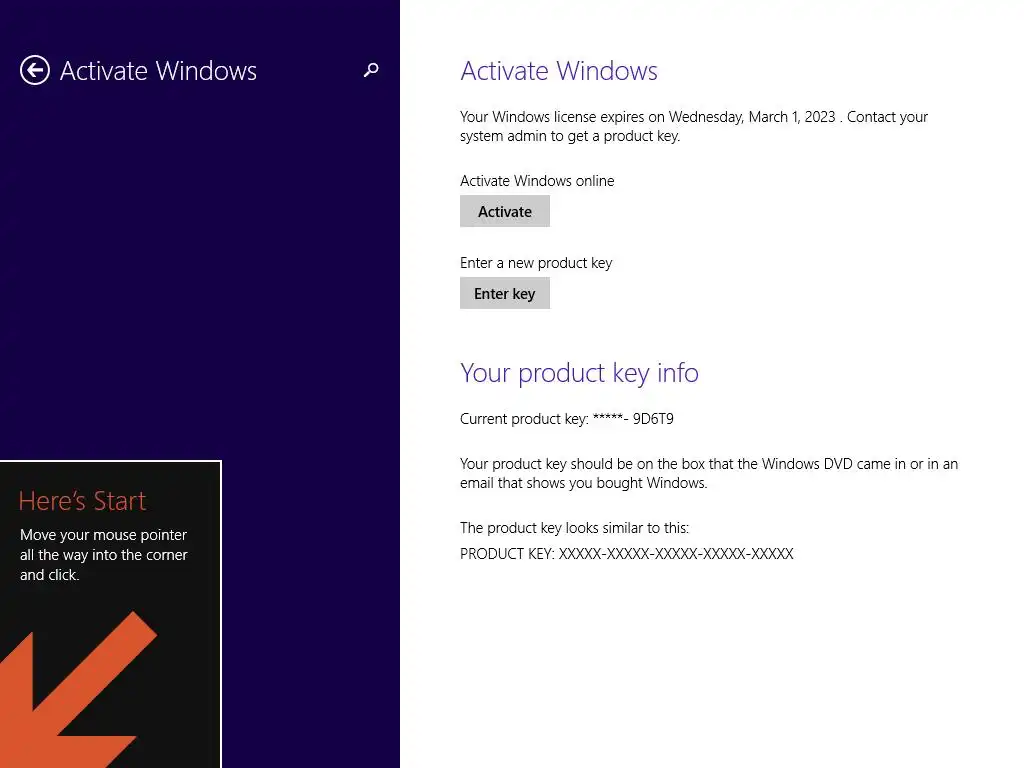Click the 'Move your mouse pointer' tip text
Image resolution: width=1024 pixels, height=768 pixels.
pos(104,554)
